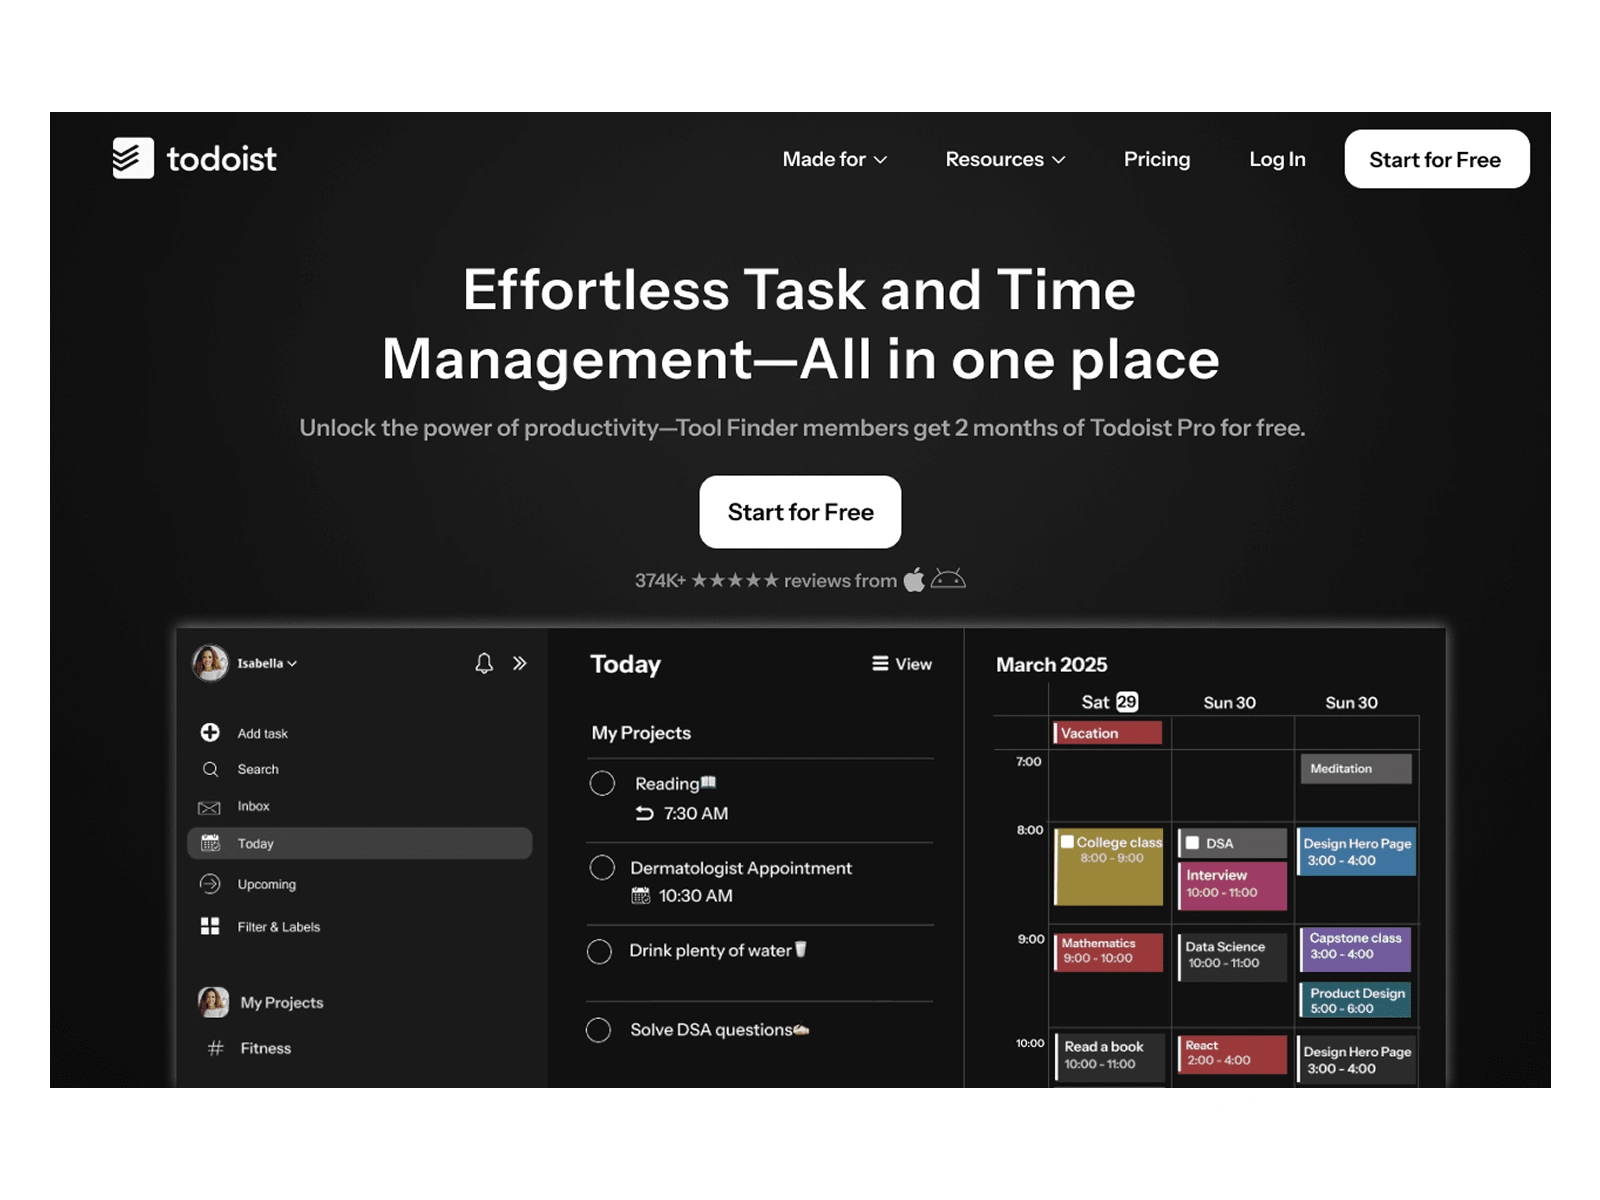The image size is (1600, 1200).
Task: Check off the Dermatologist Appointment task
Action: coord(602,867)
